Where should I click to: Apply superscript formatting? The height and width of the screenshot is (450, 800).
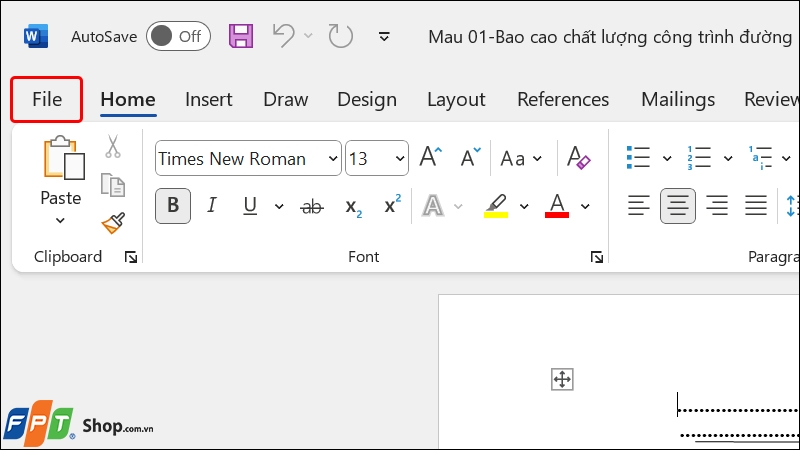point(392,205)
